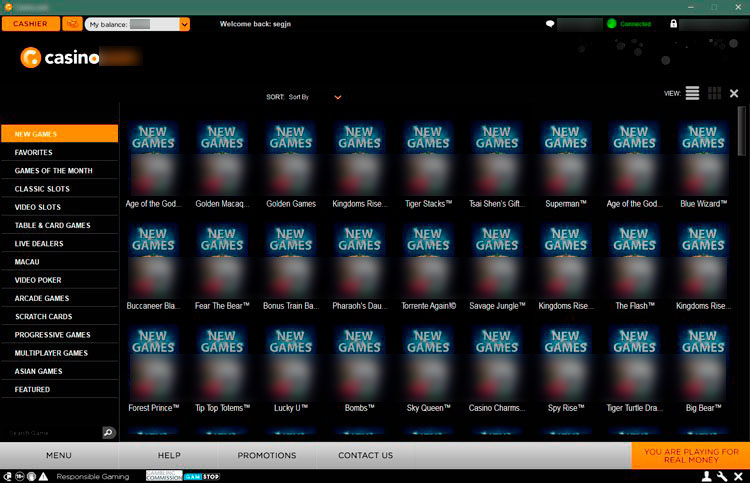Open Lucky U game
Screen dimensions: 750x483
(291, 369)
